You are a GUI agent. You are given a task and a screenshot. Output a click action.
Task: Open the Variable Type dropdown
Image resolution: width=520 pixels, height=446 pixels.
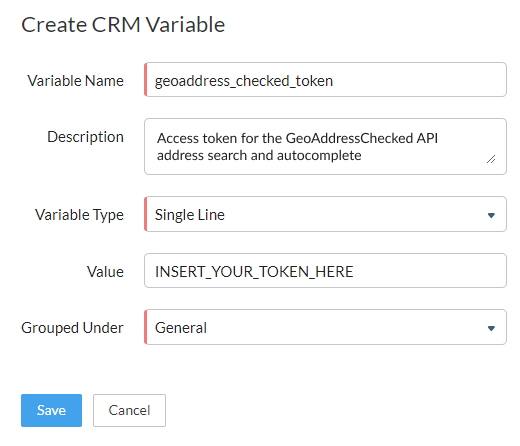325,214
